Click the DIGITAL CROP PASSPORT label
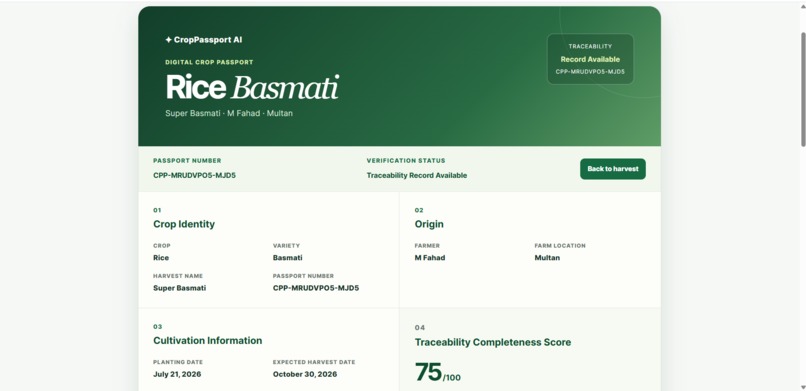Image resolution: width=806 pixels, height=391 pixels. click(x=209, y=62)
